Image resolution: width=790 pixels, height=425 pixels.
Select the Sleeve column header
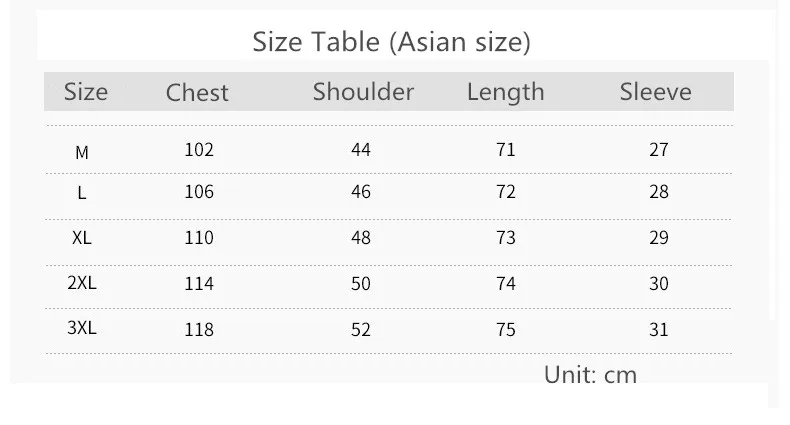pyautogui.click(x=655, y=92)
